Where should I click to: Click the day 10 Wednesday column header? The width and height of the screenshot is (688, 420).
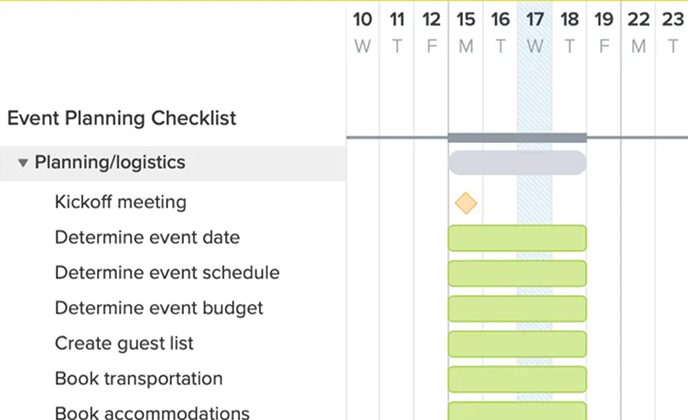click(363, 31)
